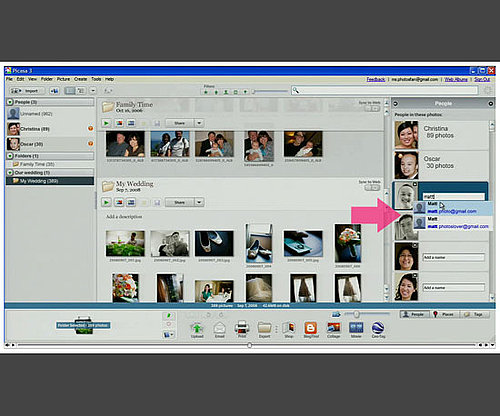Click the red clear-tray icon
The height and width of the screenshot is (416, 500).
pyautogui.click(x=169, y=324)
